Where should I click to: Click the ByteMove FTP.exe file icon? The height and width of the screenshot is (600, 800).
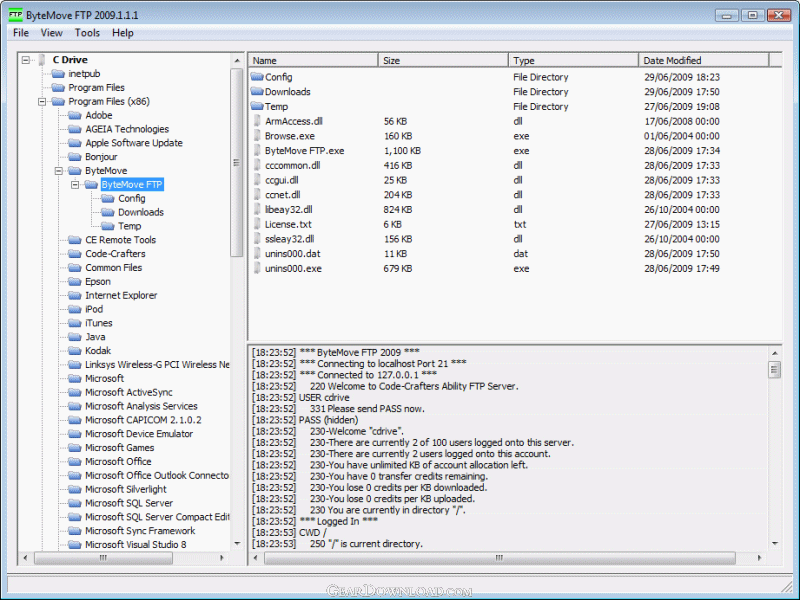pyautogui.click(x=257, y=151)
